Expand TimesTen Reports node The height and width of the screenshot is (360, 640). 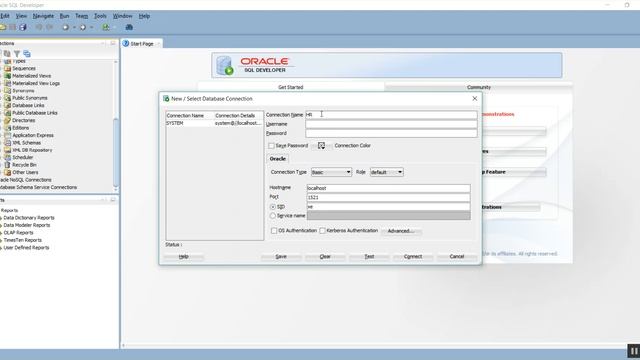tap(1, 240)
